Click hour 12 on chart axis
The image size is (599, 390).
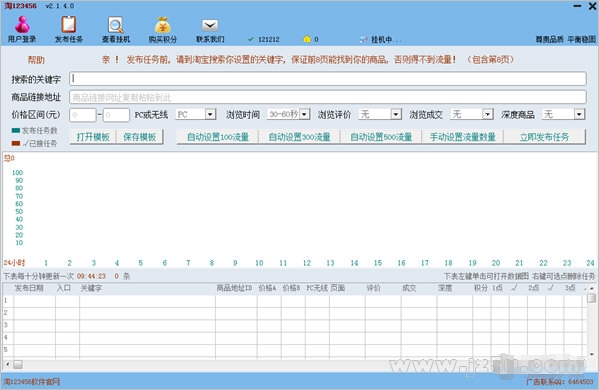pos(307,263)
